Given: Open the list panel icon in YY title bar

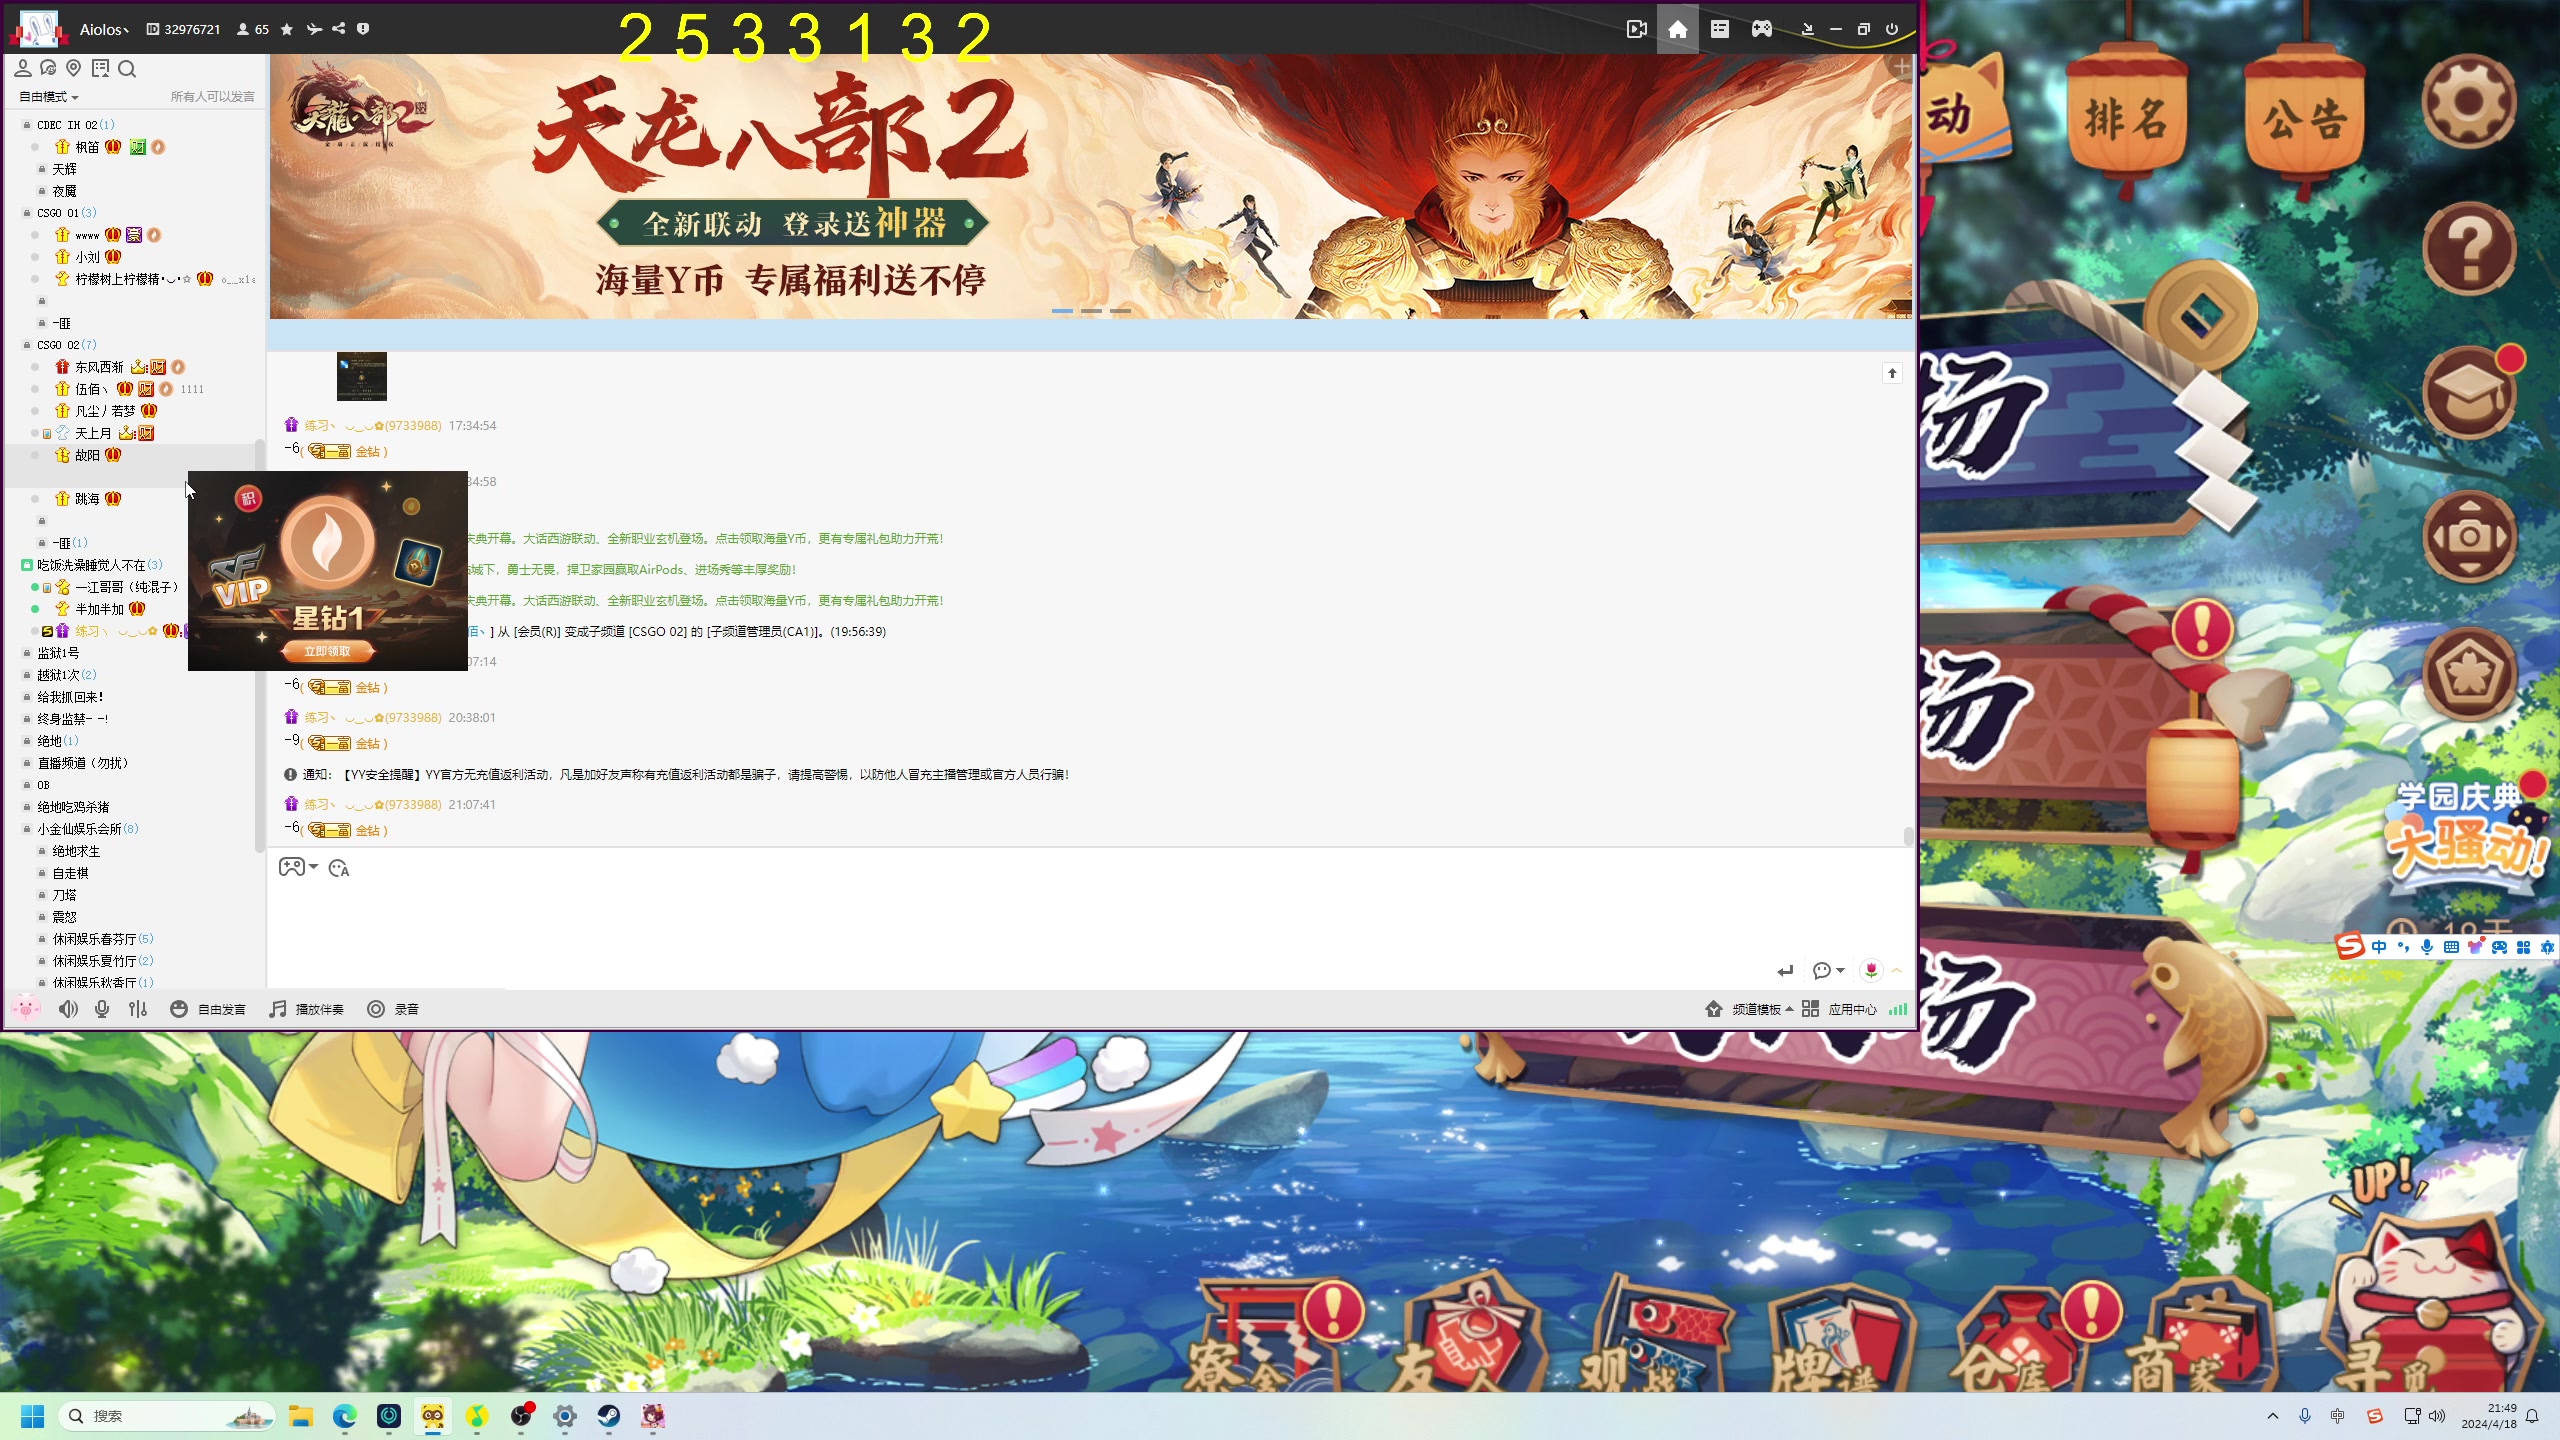Looking at the screenshot, I should pyautogui.click(x=1720, y=29).
